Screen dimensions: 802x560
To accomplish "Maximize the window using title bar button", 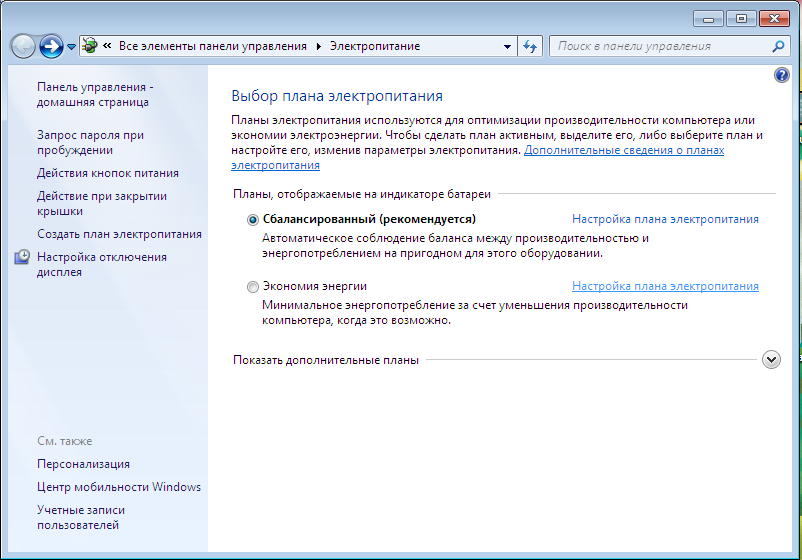I will [741, 18].
